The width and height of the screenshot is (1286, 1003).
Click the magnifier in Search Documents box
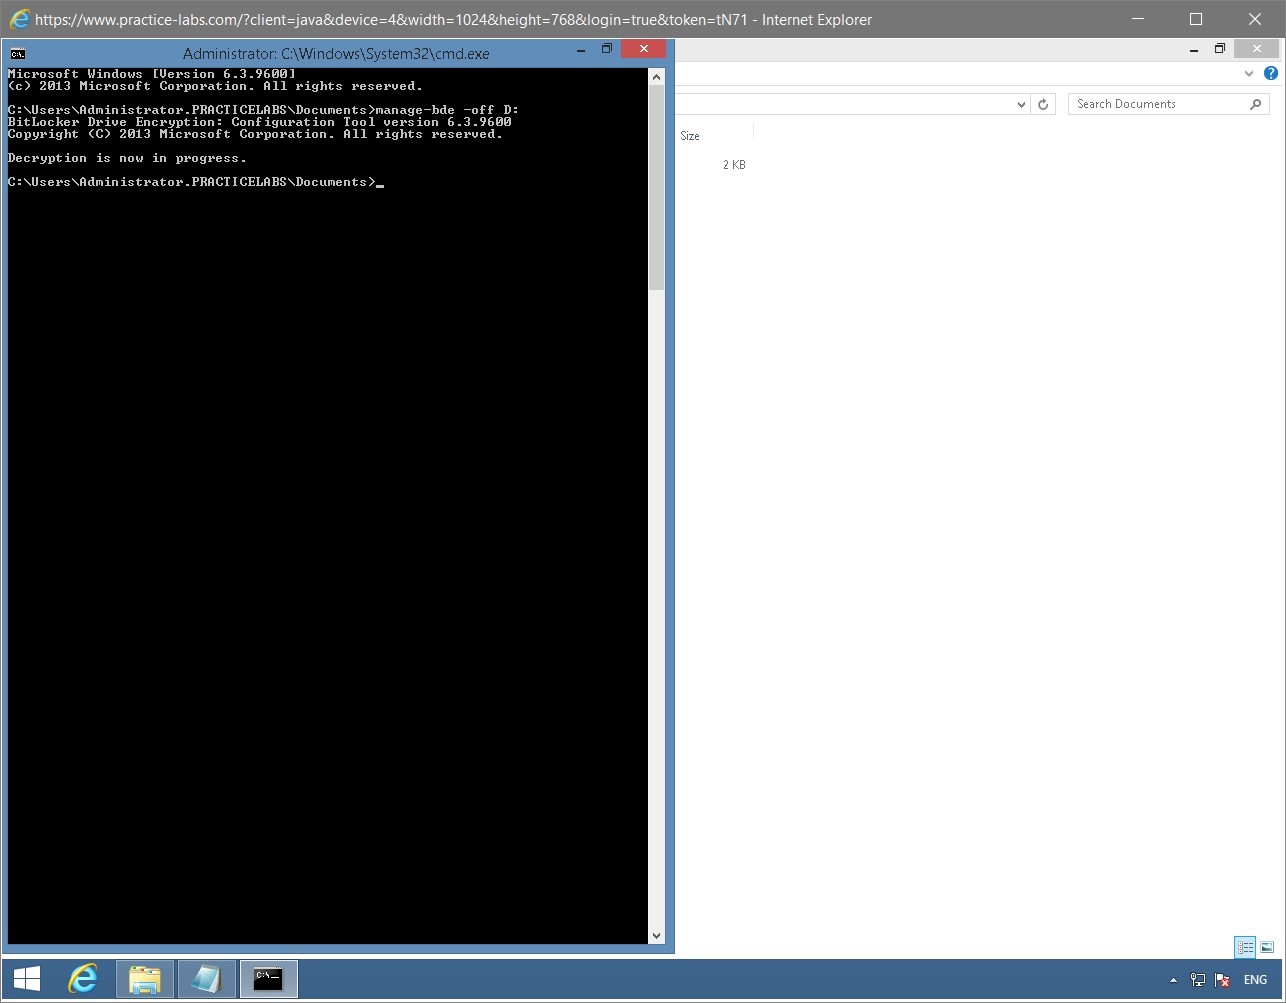[x=1256, y=103]
